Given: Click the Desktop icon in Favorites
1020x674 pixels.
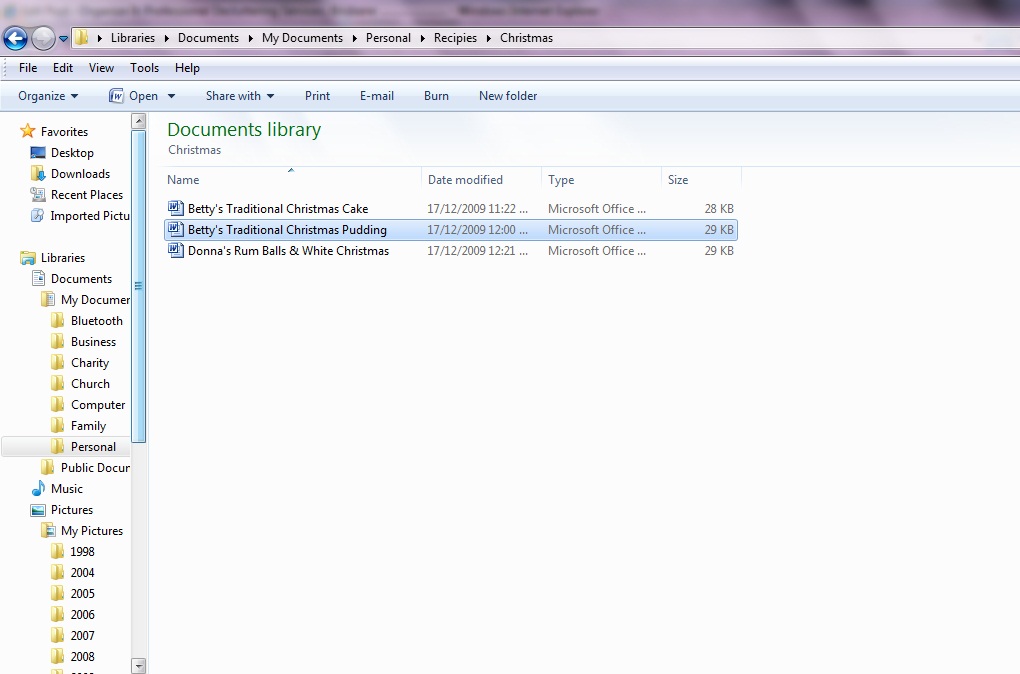Looking at the screenshot, I should pos(38,153).
